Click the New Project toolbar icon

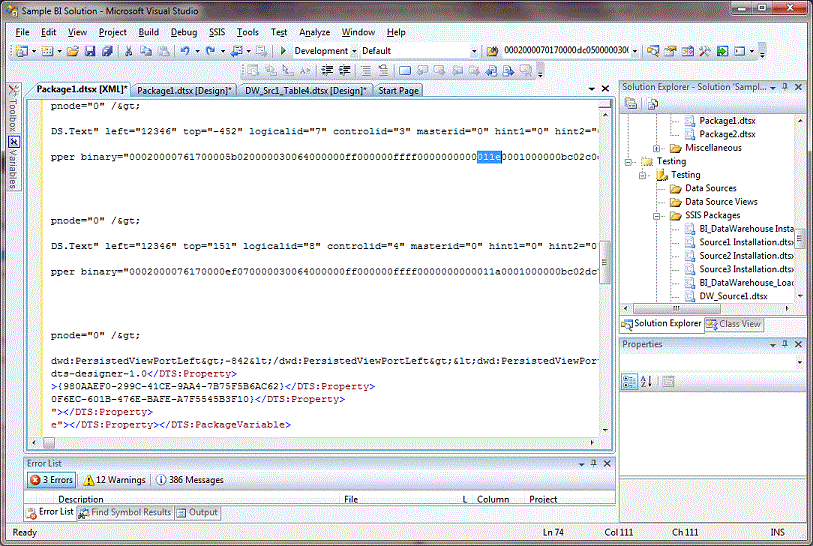[x=21, y=51]
